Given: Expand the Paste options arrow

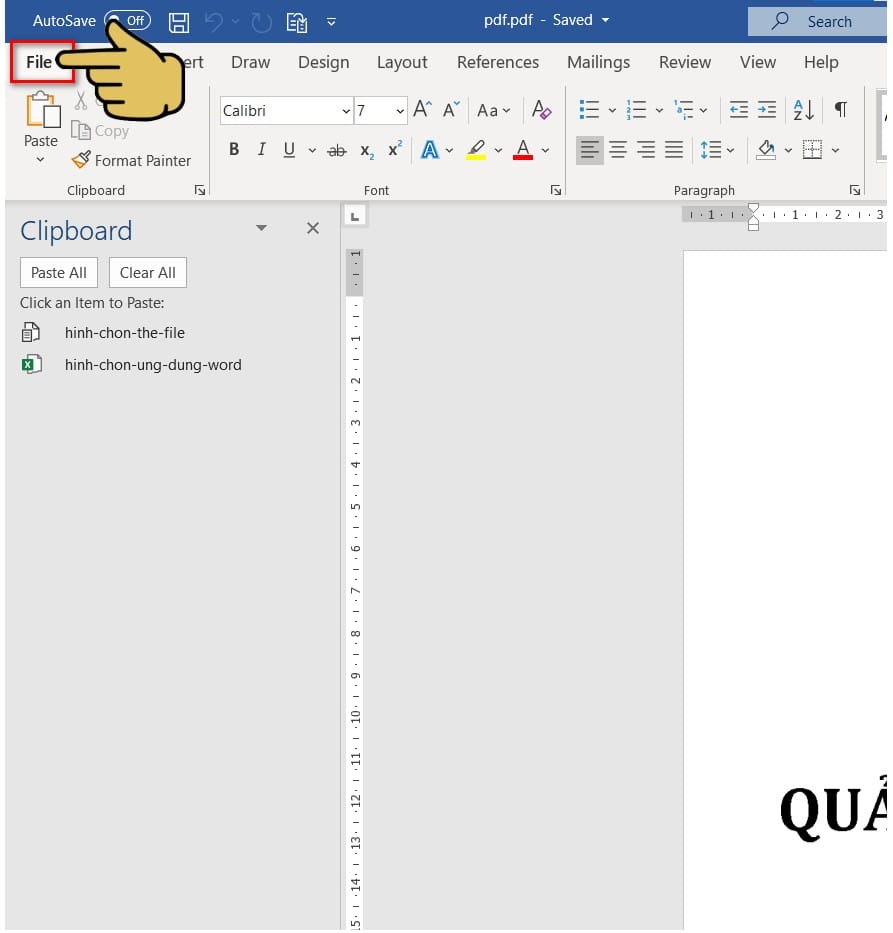Looking at the screenshot, I should pyautogui.click(x=40, y=159).
